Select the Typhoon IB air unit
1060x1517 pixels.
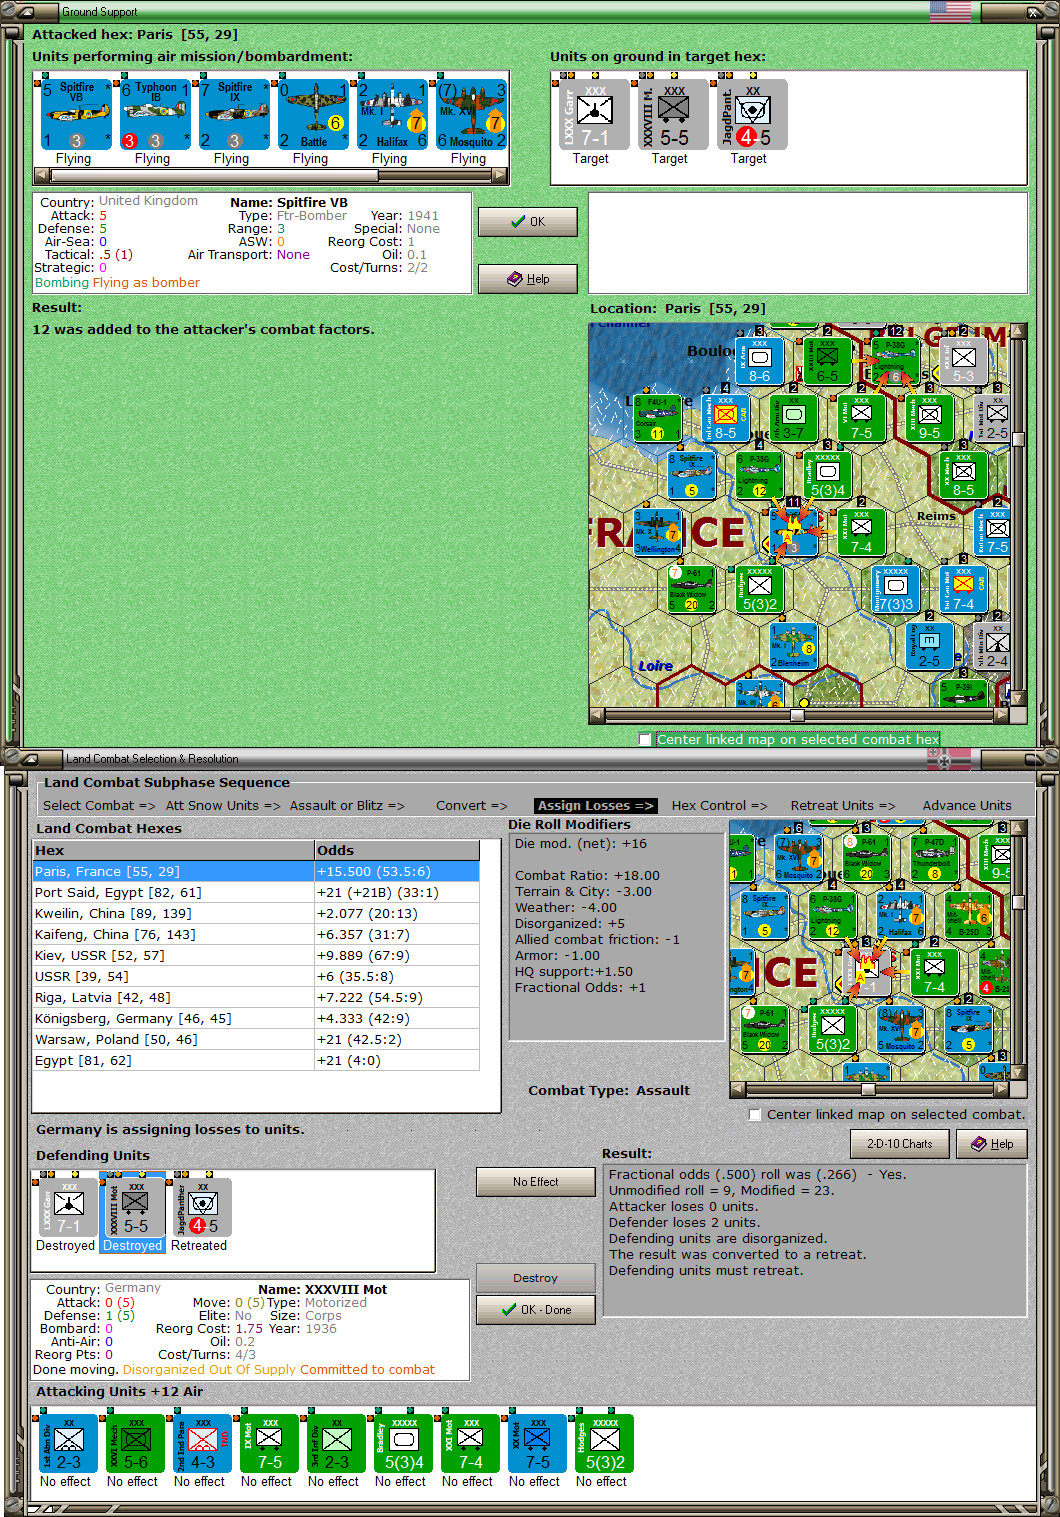pyautogui.click(x=155, y=115)
